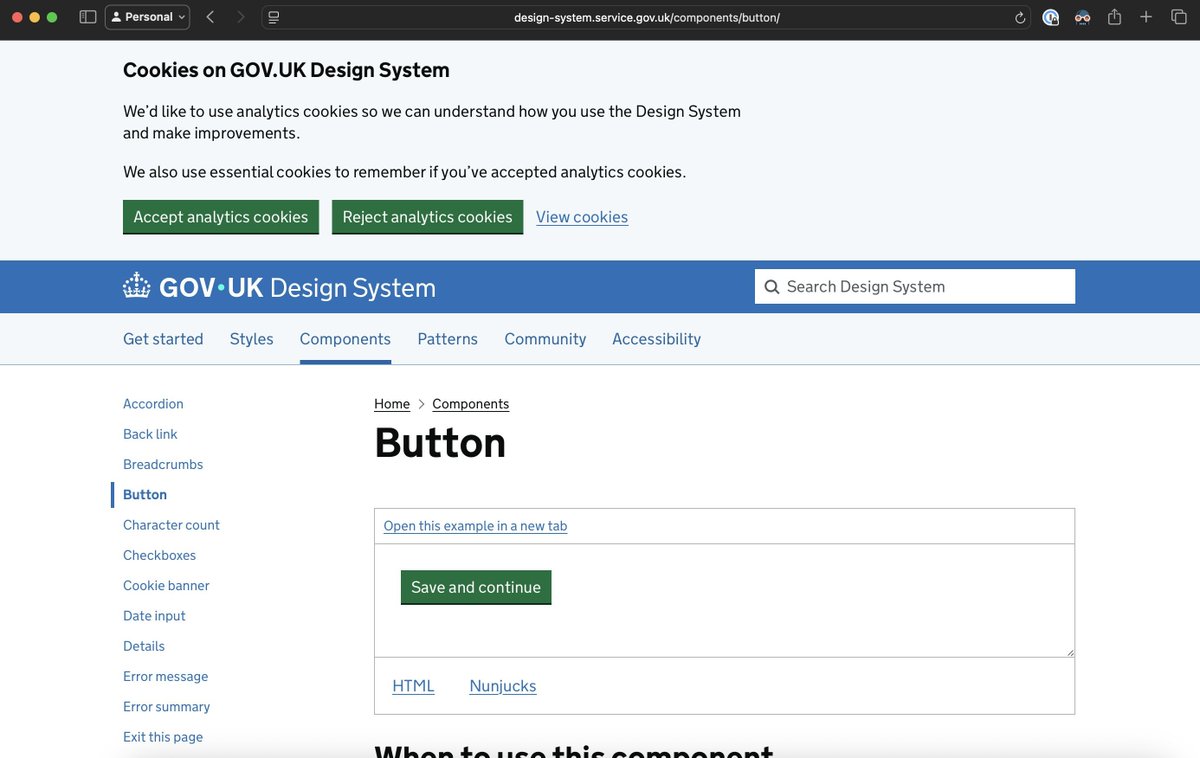
Task: Reload the page with the refresh icon
Action: 1020,17
